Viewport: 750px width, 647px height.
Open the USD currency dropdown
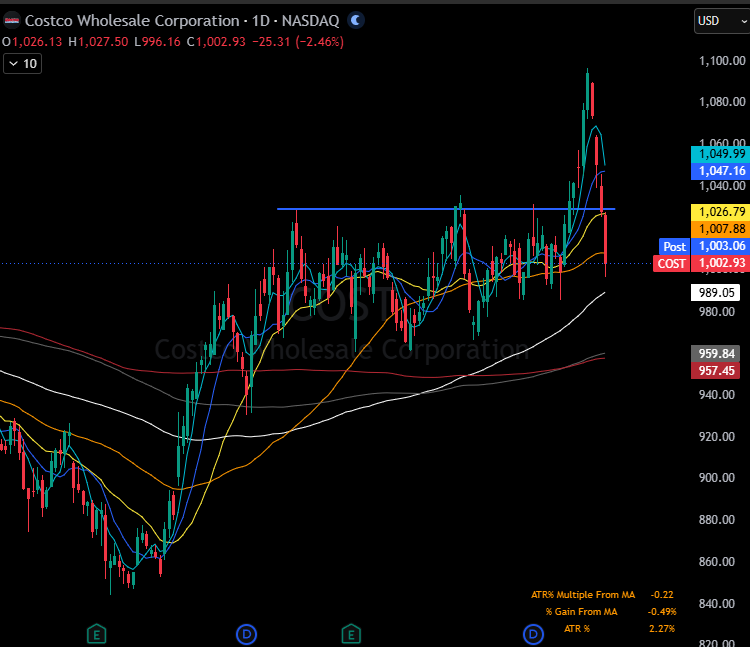pos(722,21)
